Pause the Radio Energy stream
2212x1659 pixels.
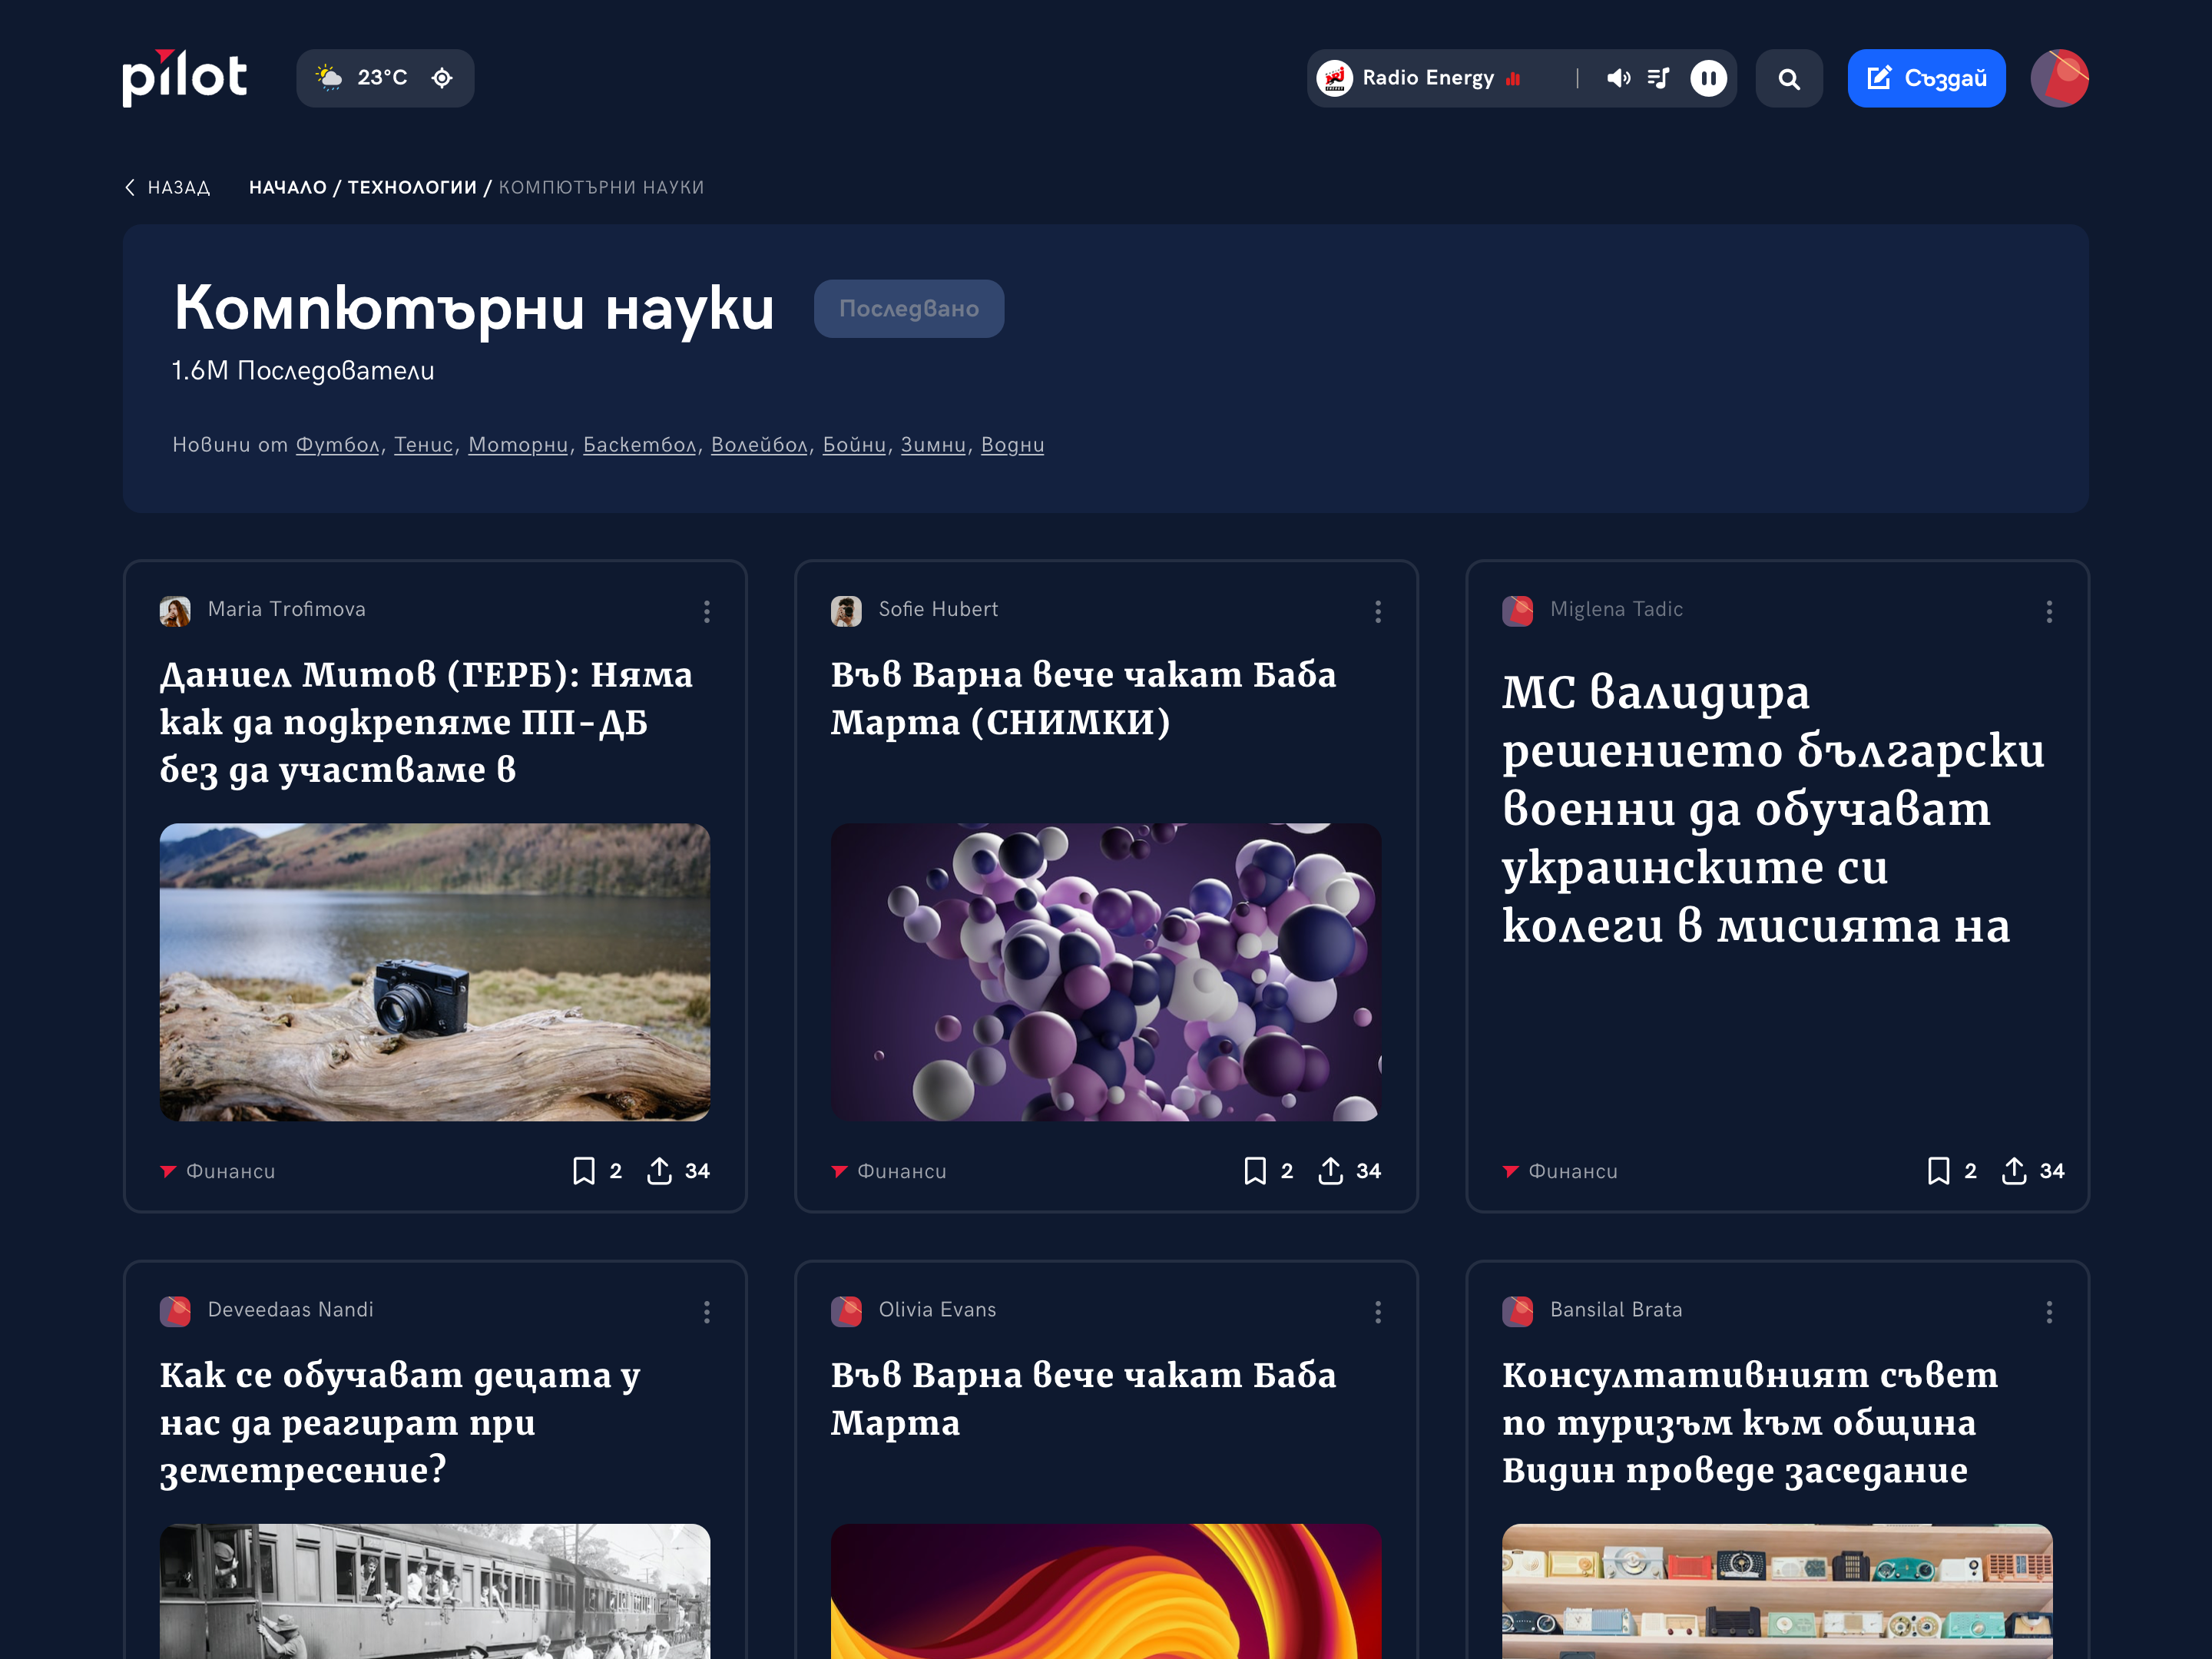1708,78
